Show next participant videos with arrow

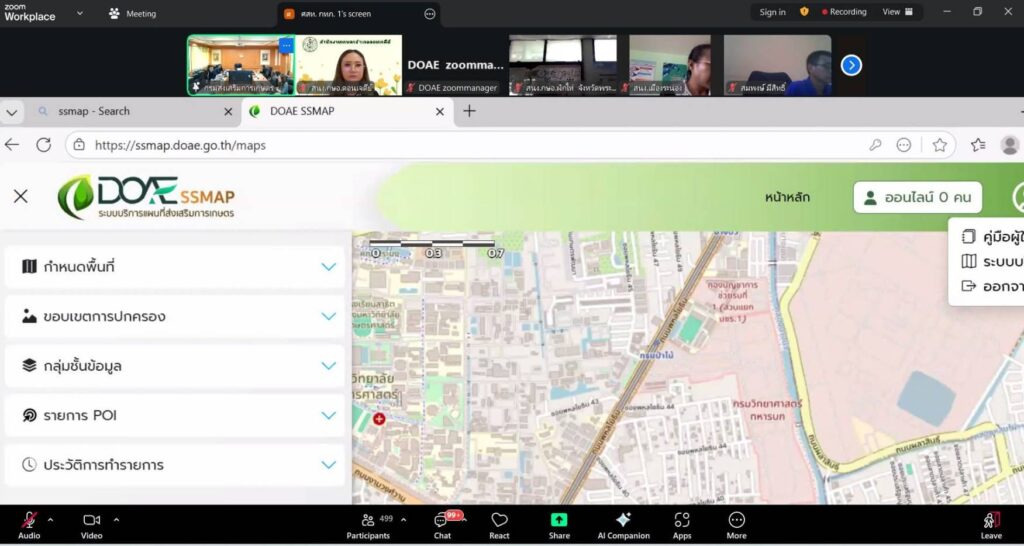tap(851, 65)
